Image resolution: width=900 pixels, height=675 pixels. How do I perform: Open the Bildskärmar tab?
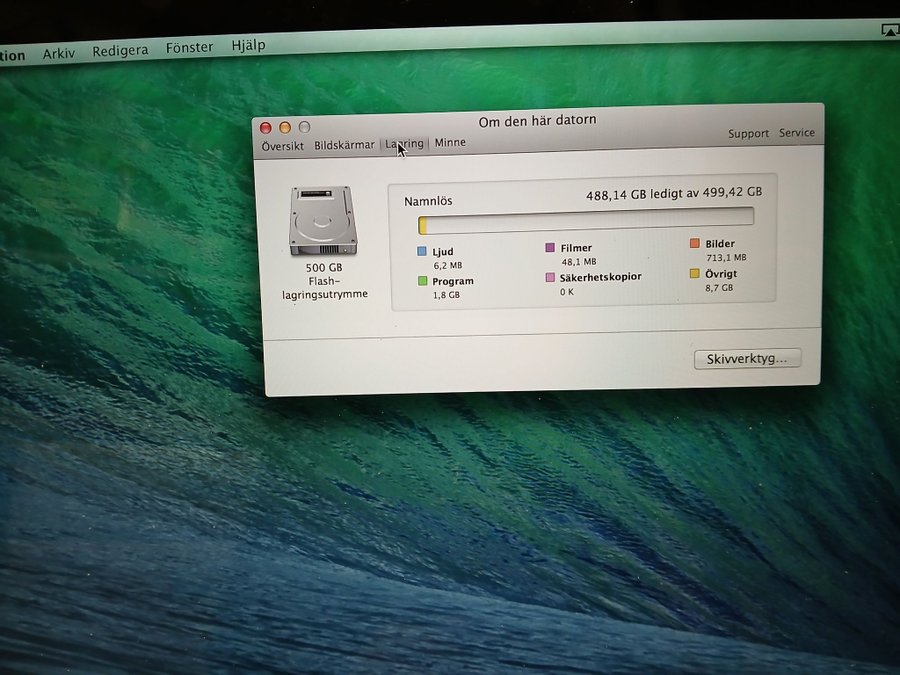344,145
